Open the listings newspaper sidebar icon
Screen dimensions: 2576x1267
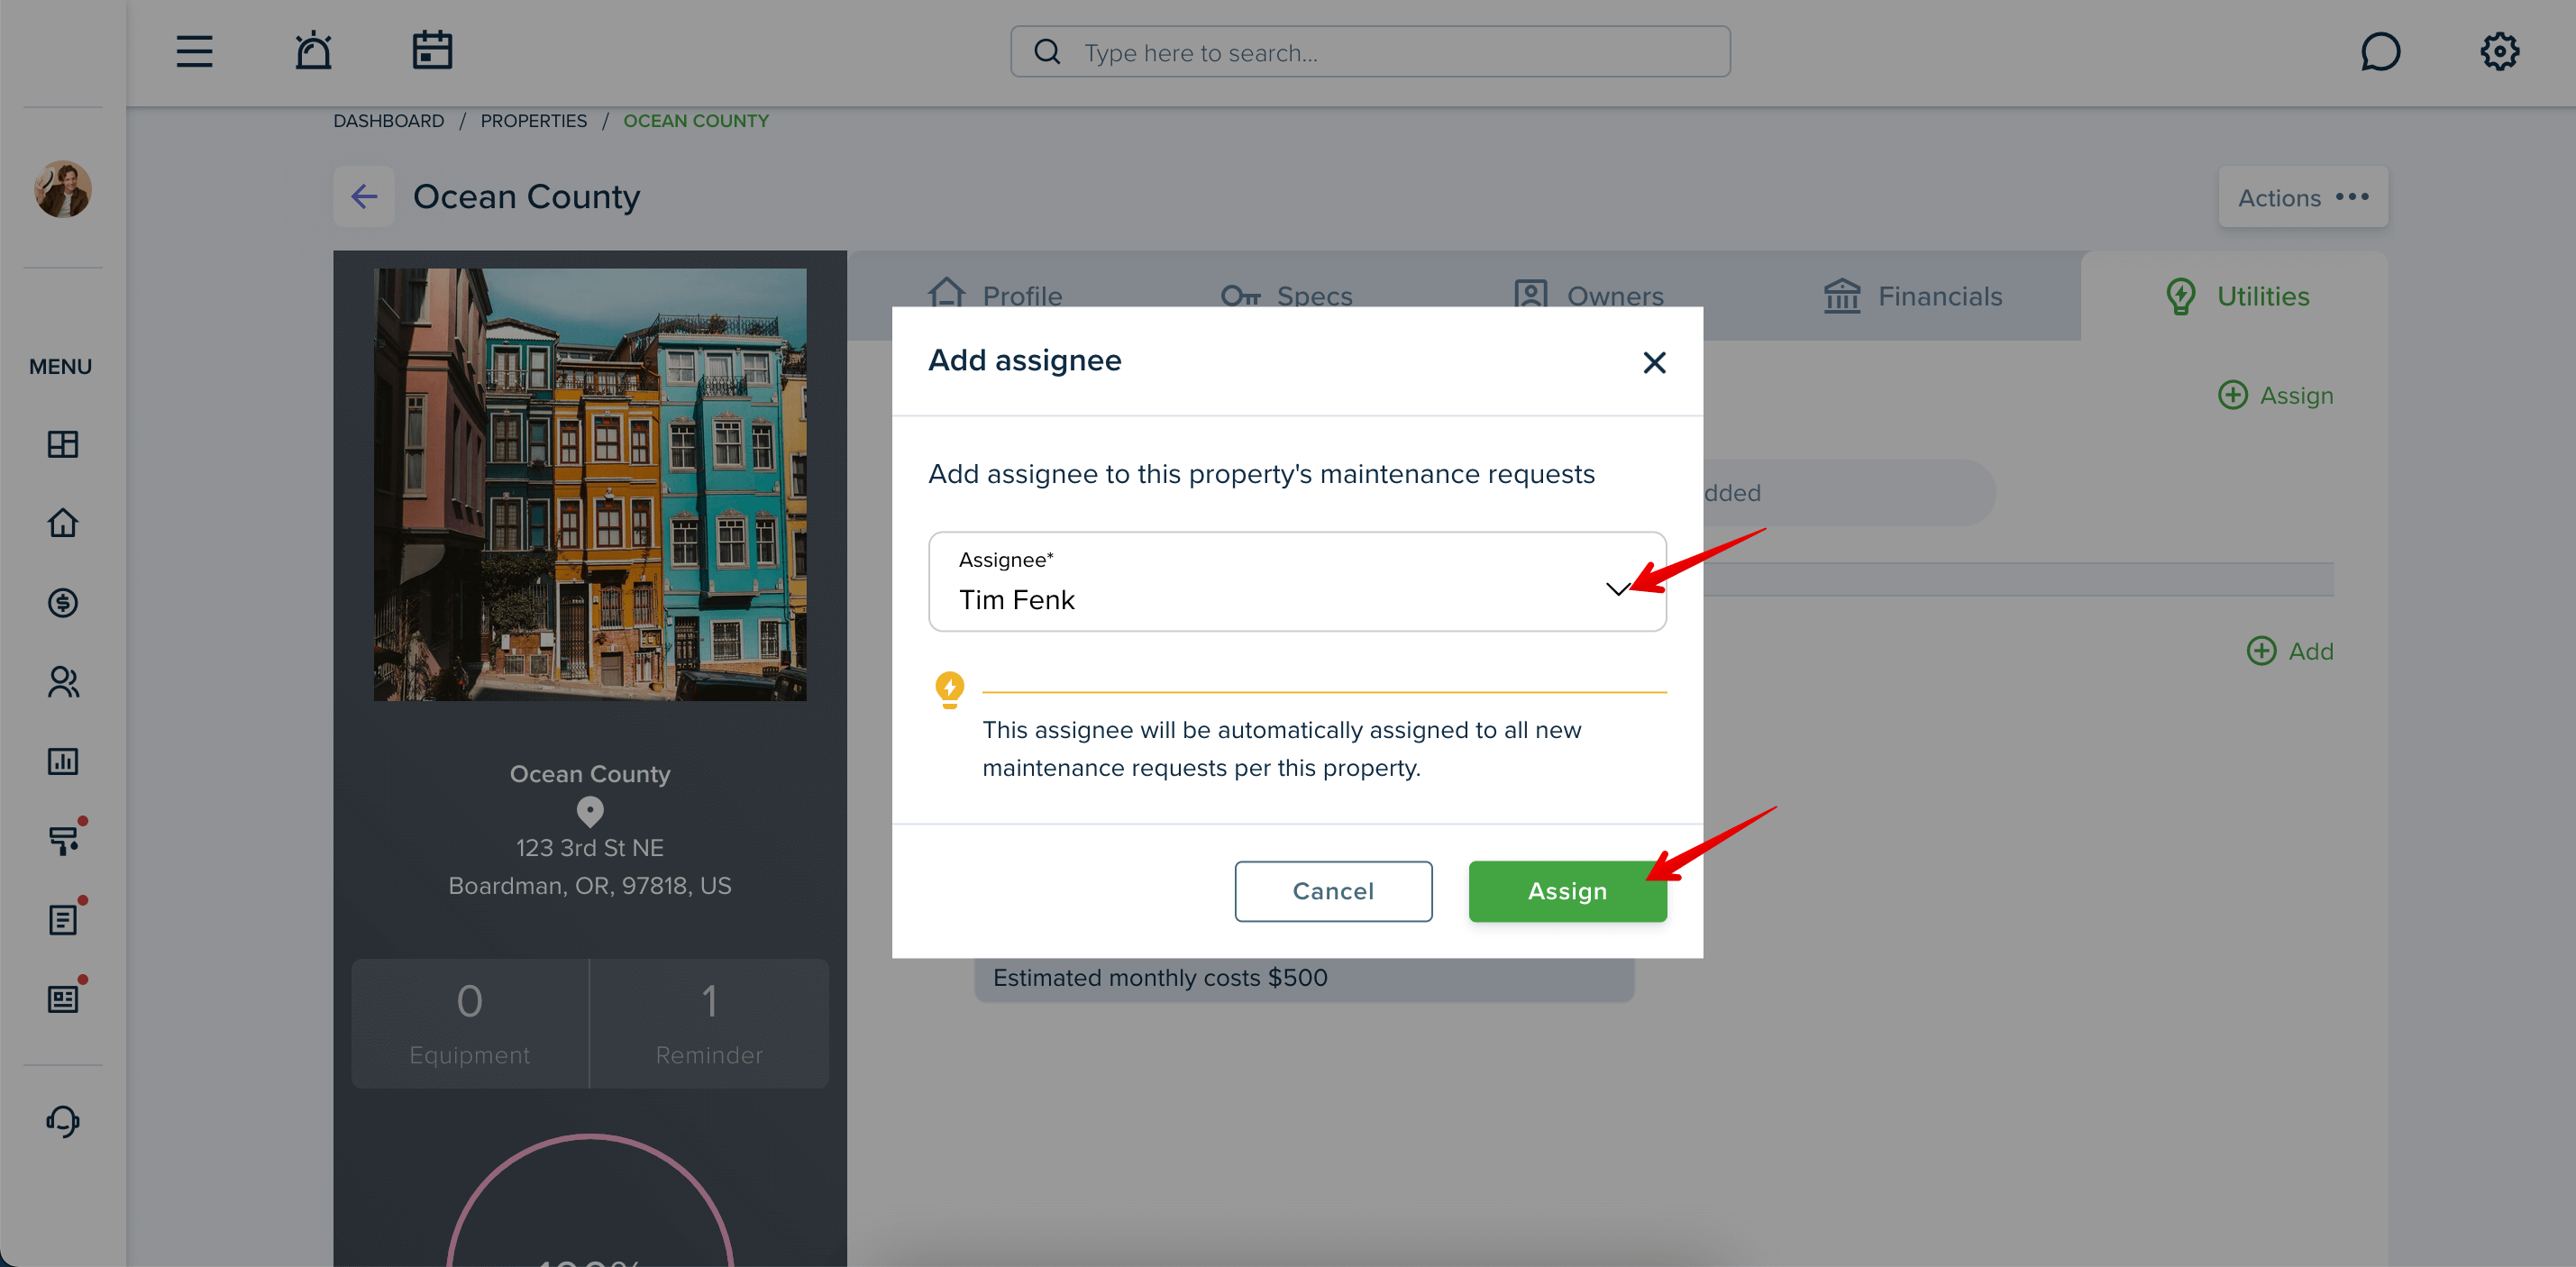pos(63,999)
